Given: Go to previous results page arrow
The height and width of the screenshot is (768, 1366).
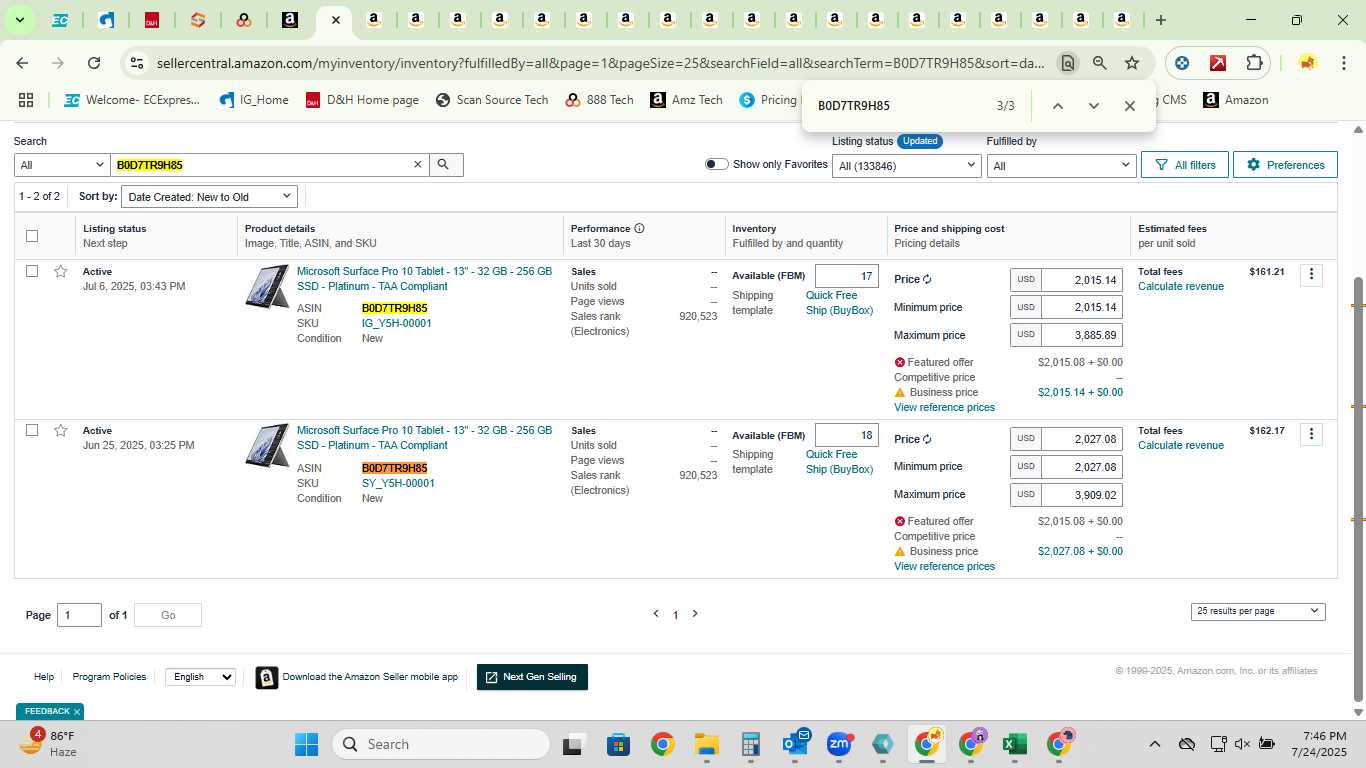Looking at the screenshot, I should [x=656, y=614].
